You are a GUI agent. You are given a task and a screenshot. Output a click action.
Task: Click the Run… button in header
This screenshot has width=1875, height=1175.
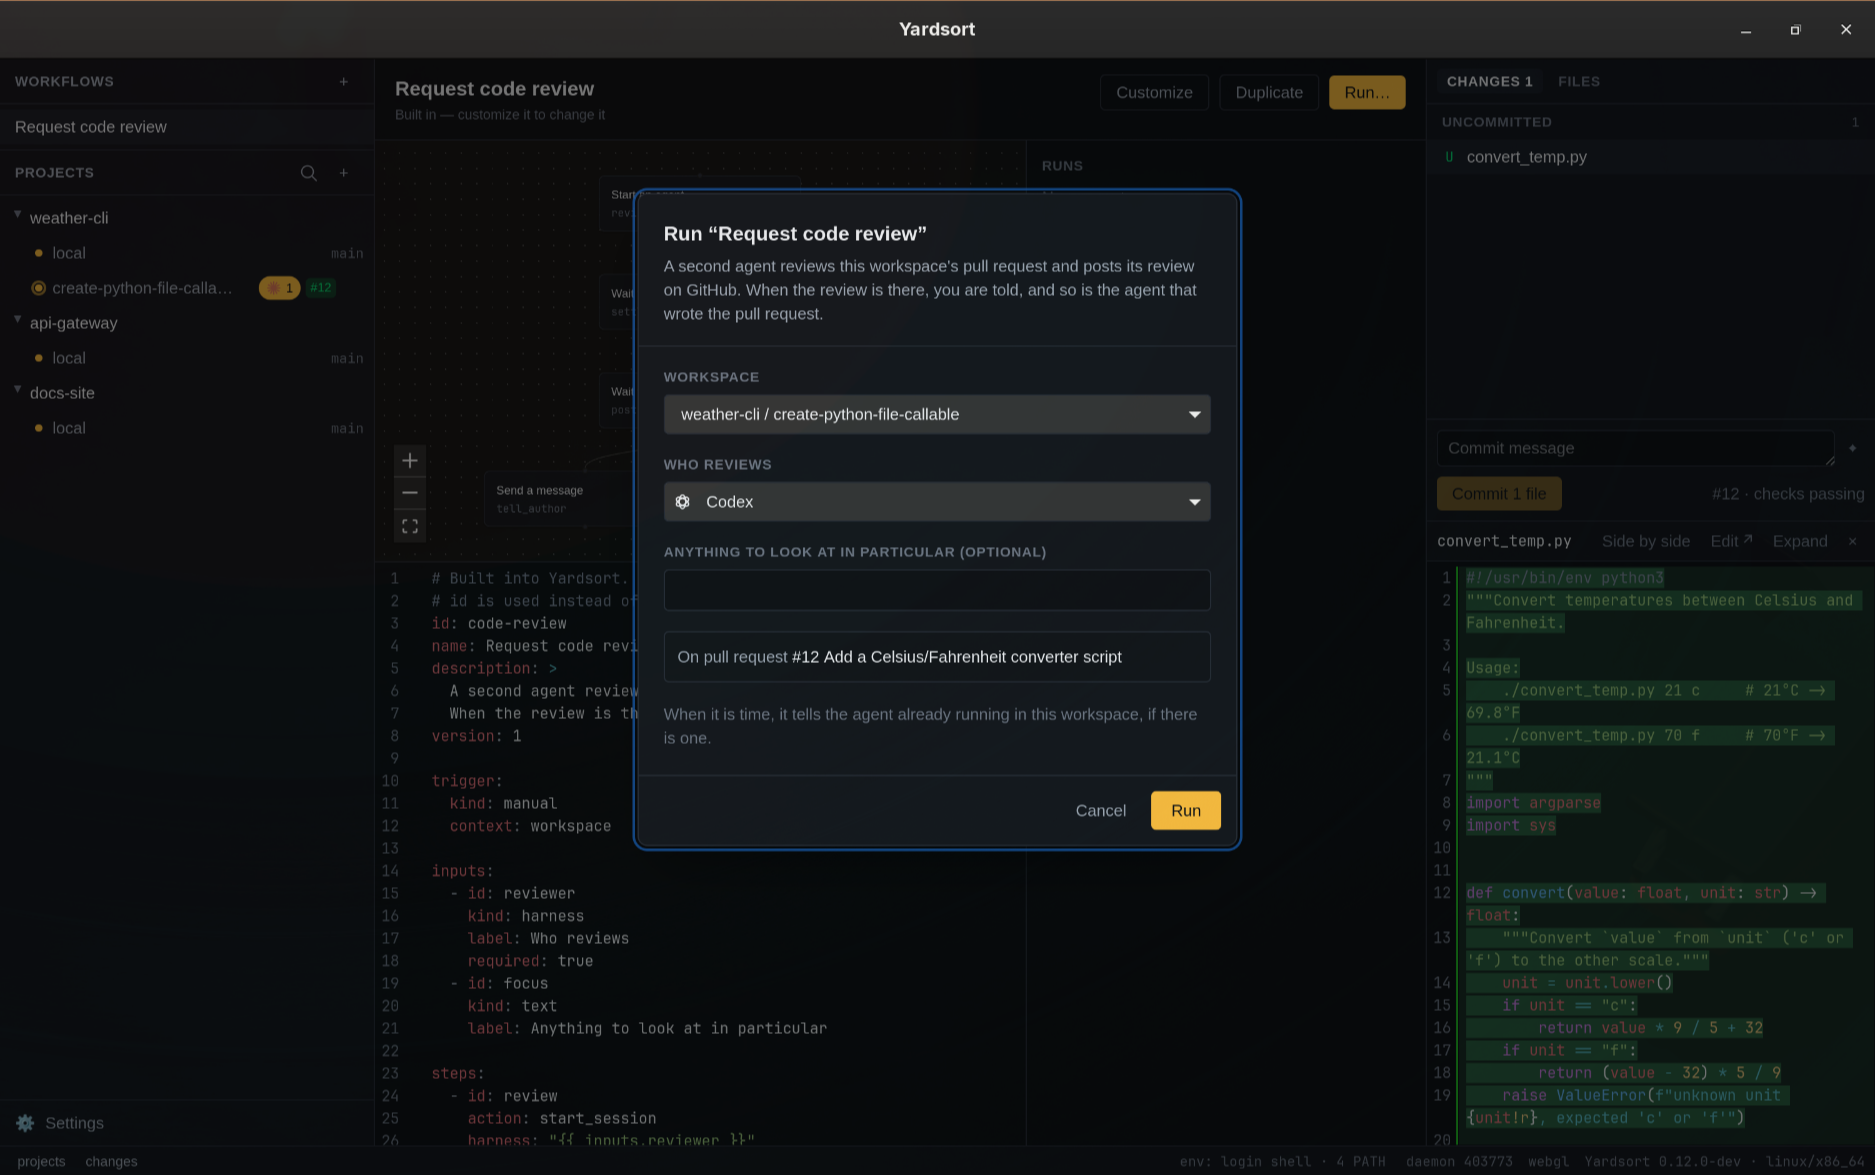(x=1367, y=92)
